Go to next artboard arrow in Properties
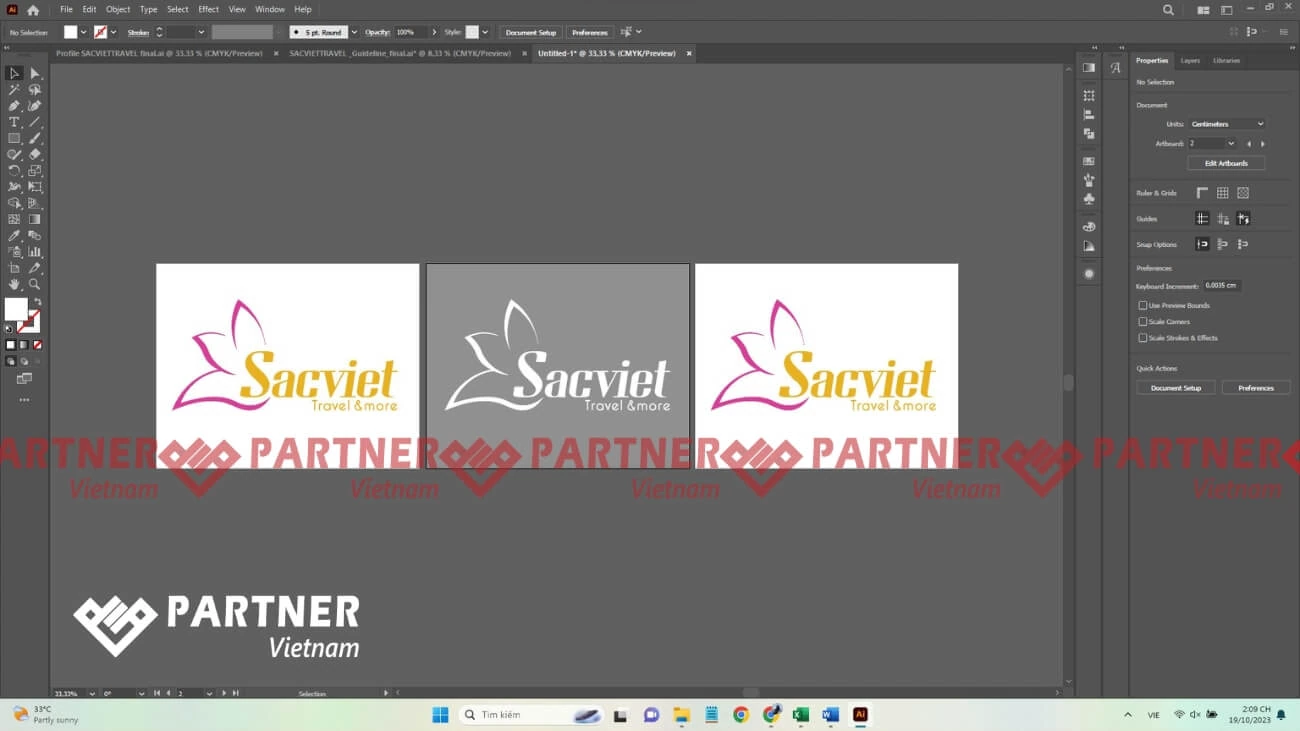1300x731 pixels. pyautogui.click(x=1263, y=144)
